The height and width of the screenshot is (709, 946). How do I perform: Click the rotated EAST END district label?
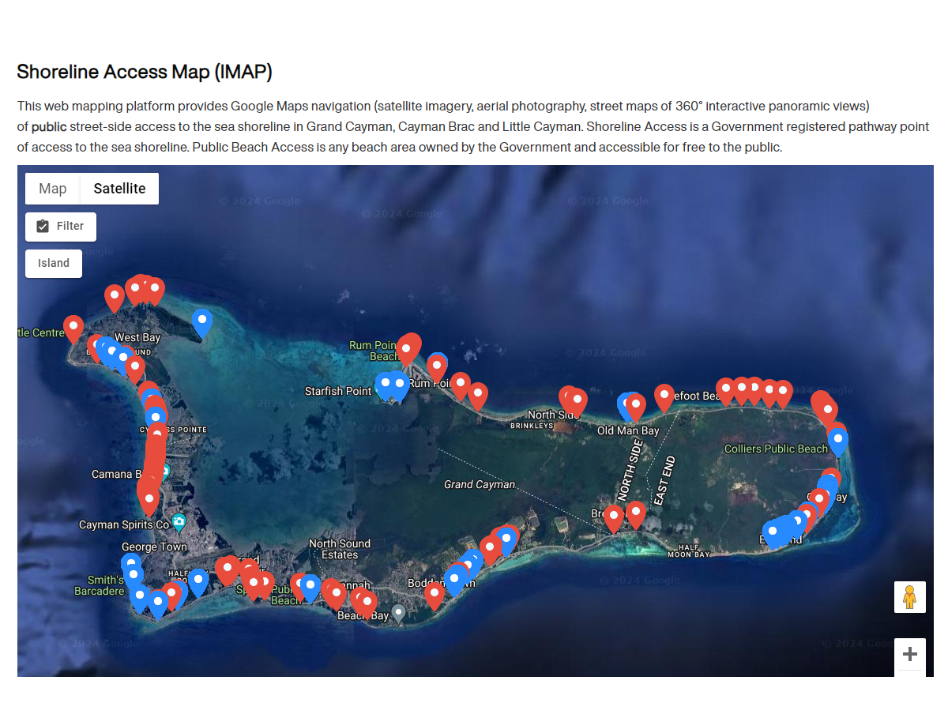pos(664,480)
